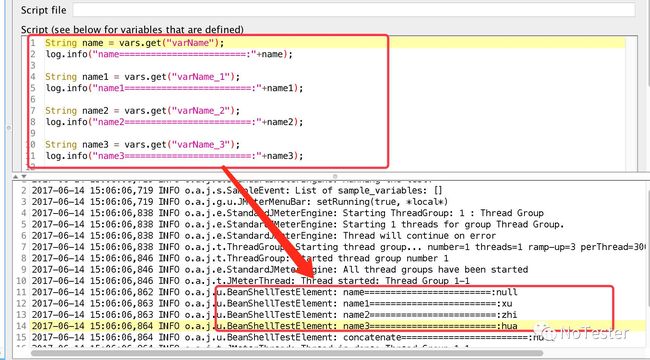The height and width of the screenshot is (360, 650).
Task: Click script line 'String name1 = vars.get("varName_1");'
Action: (x=142, y=77)
